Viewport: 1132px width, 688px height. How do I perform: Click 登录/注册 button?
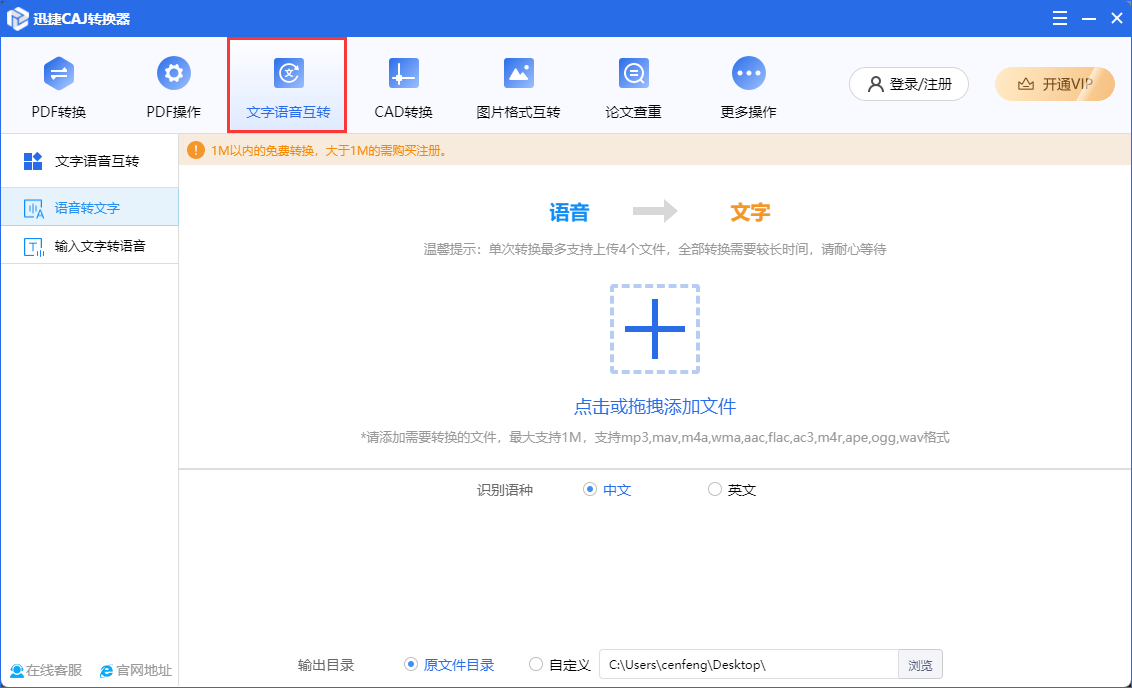(909, 84)
